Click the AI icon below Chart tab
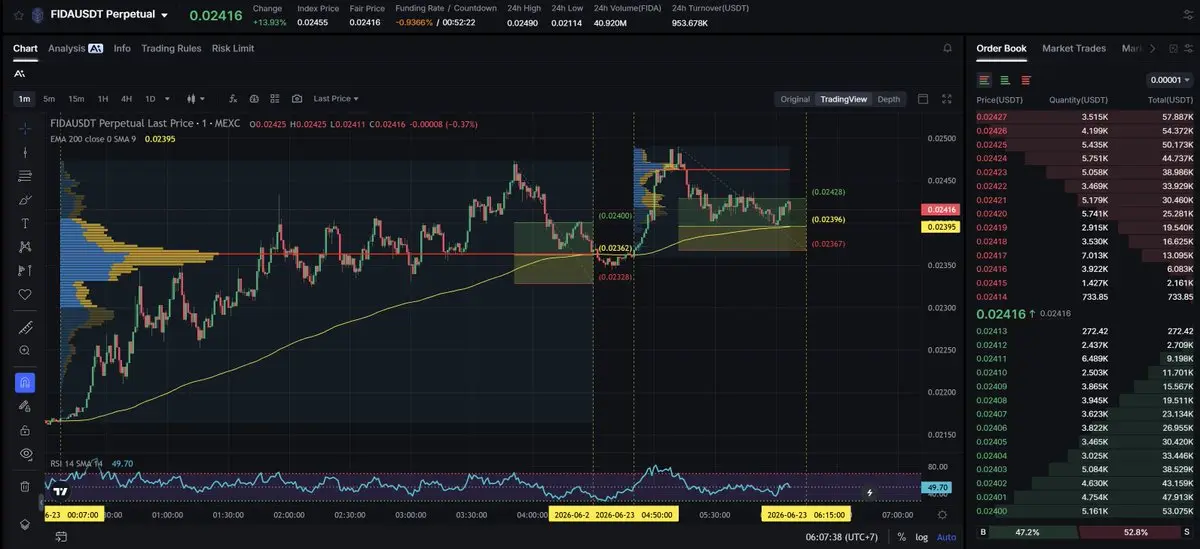 coord(20,73)
